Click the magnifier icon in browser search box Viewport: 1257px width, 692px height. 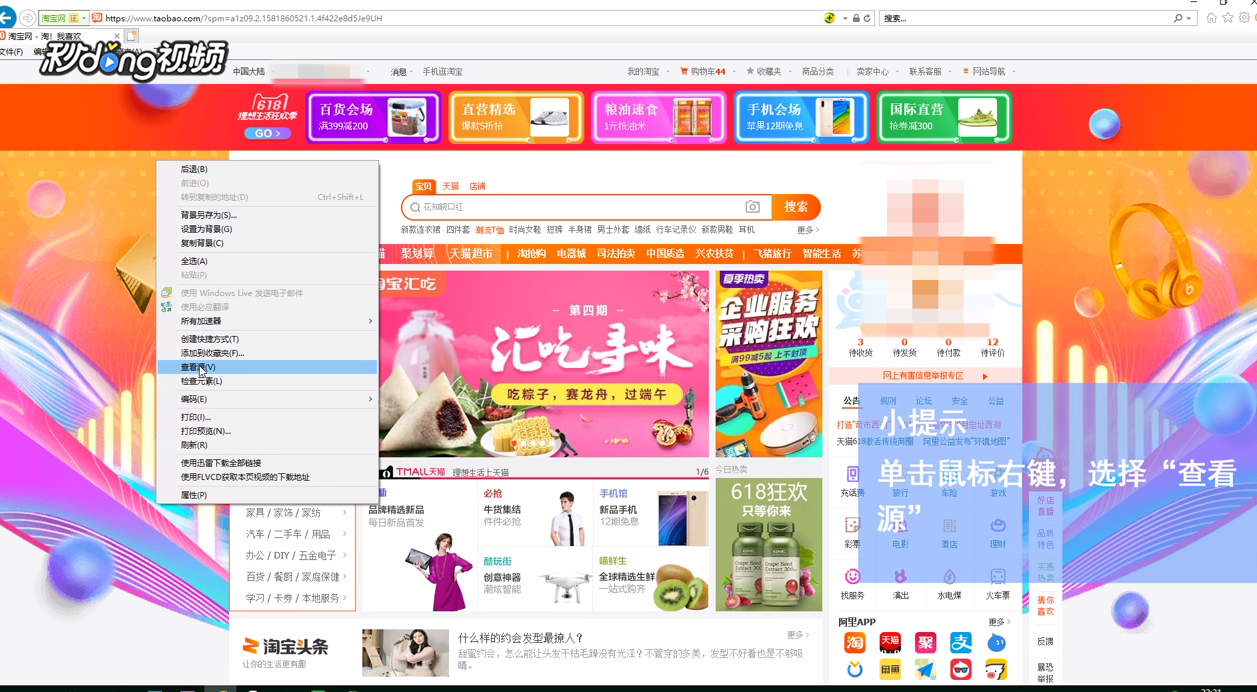[1178, 18]
